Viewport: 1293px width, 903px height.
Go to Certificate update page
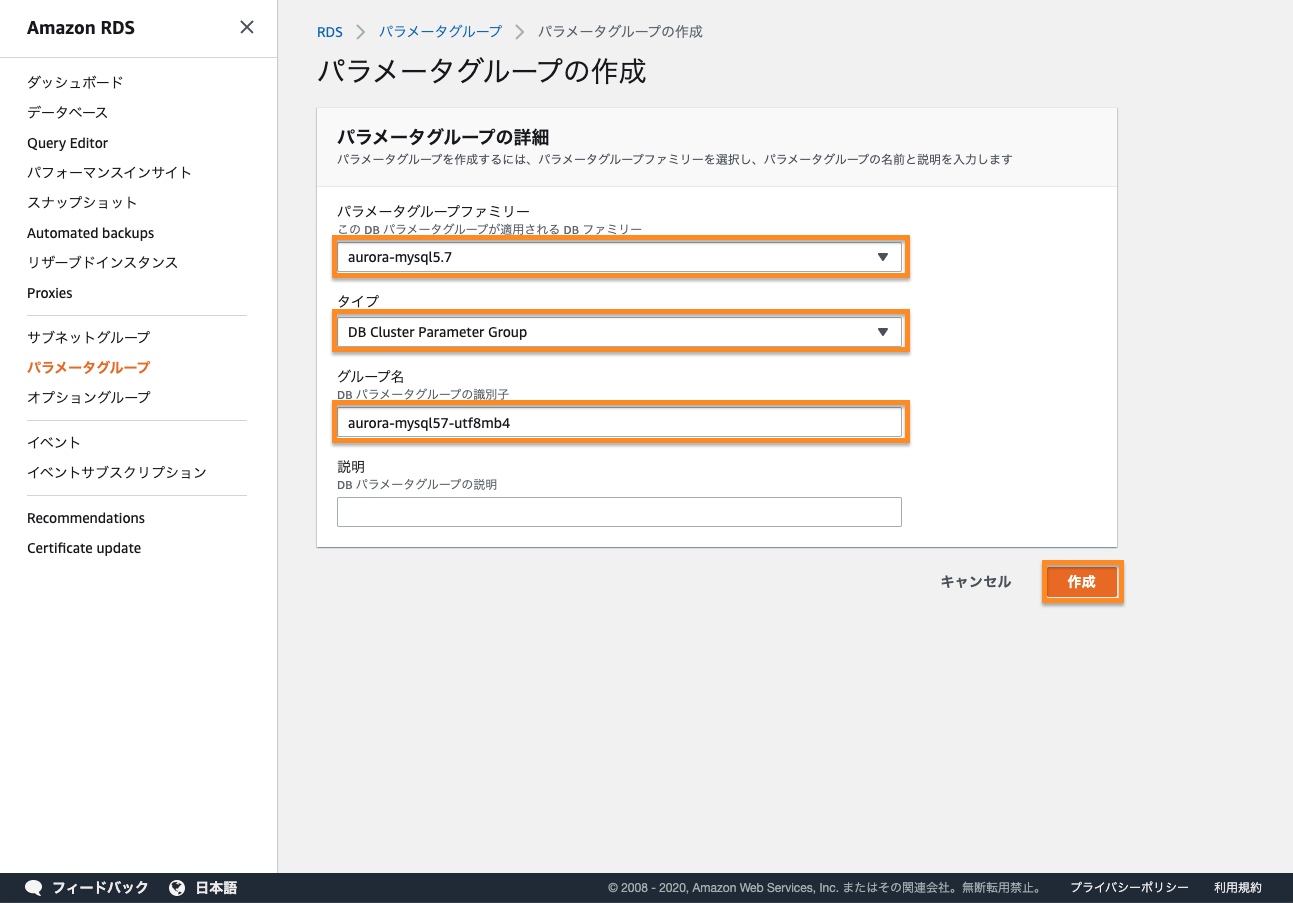pos(84,548)
